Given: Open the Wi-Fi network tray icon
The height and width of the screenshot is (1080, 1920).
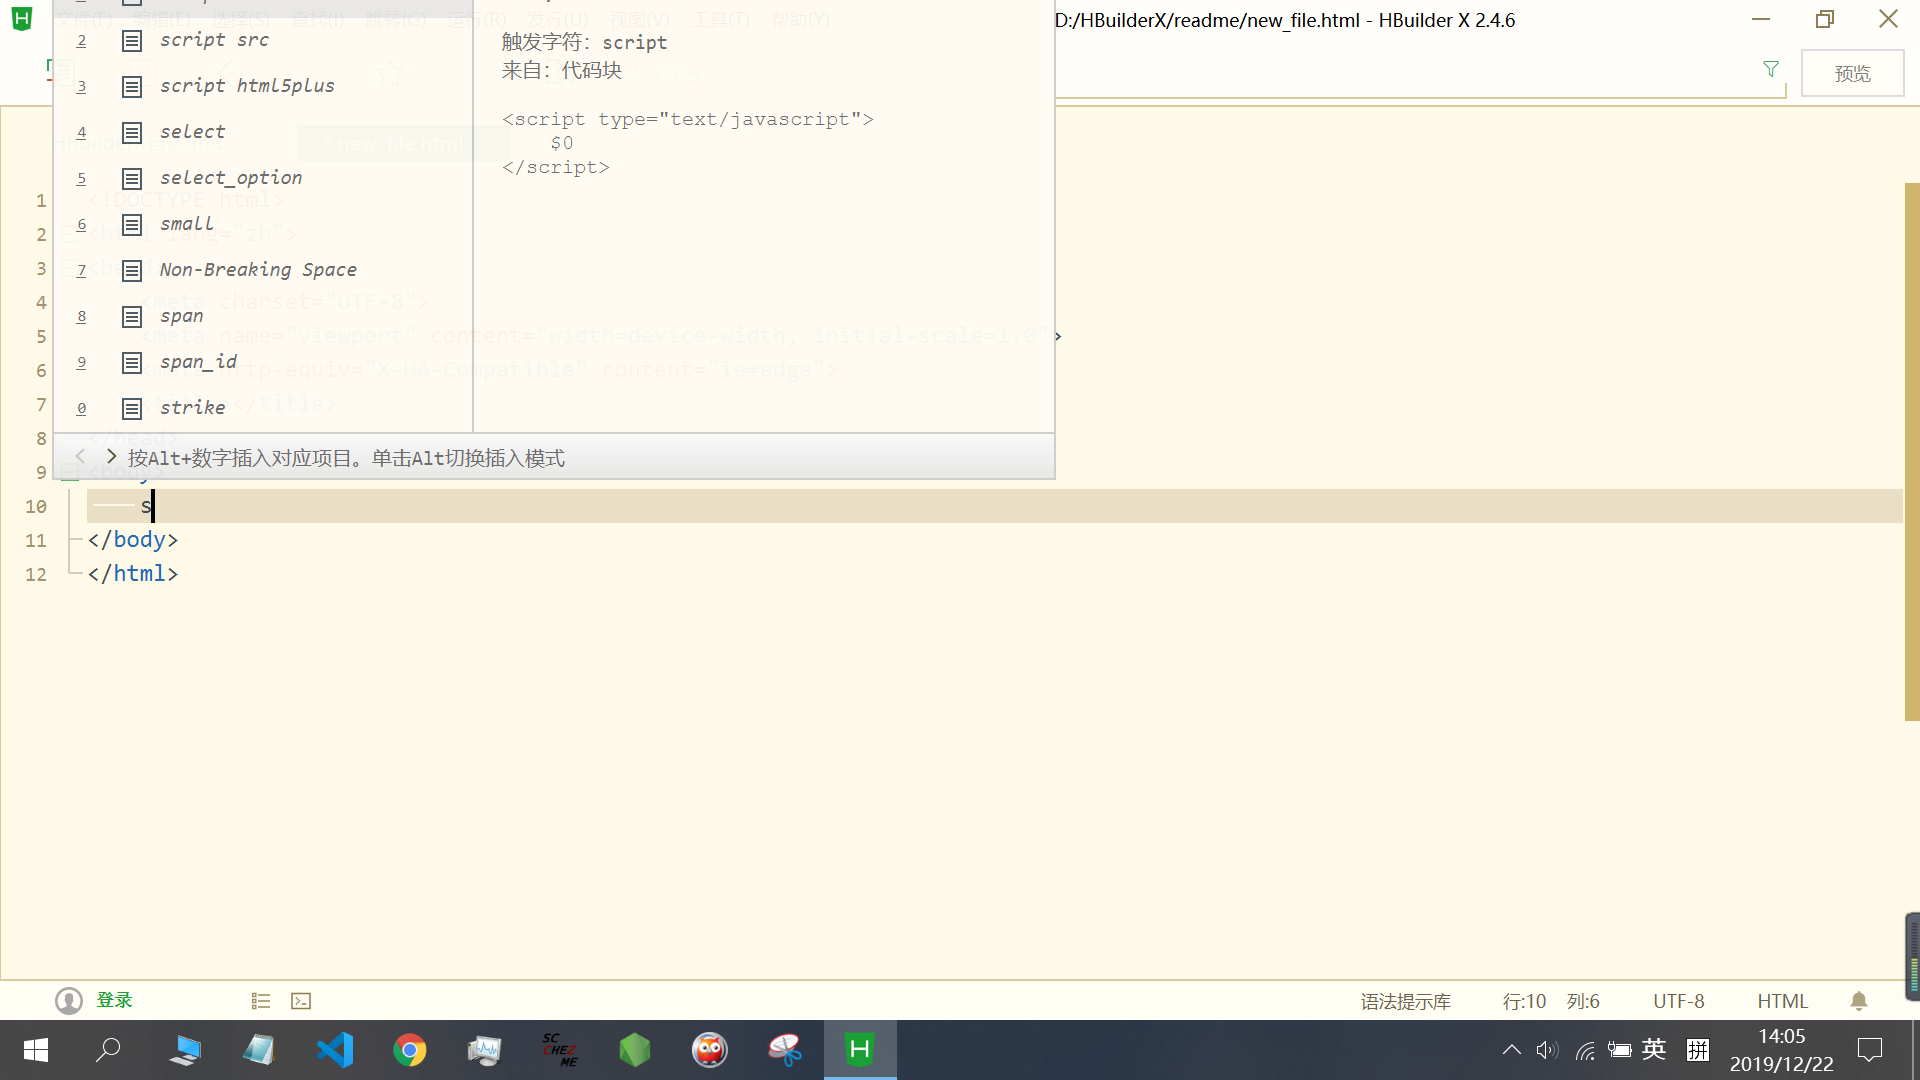Looking at the screenshot, I should click(1585, 1050).
